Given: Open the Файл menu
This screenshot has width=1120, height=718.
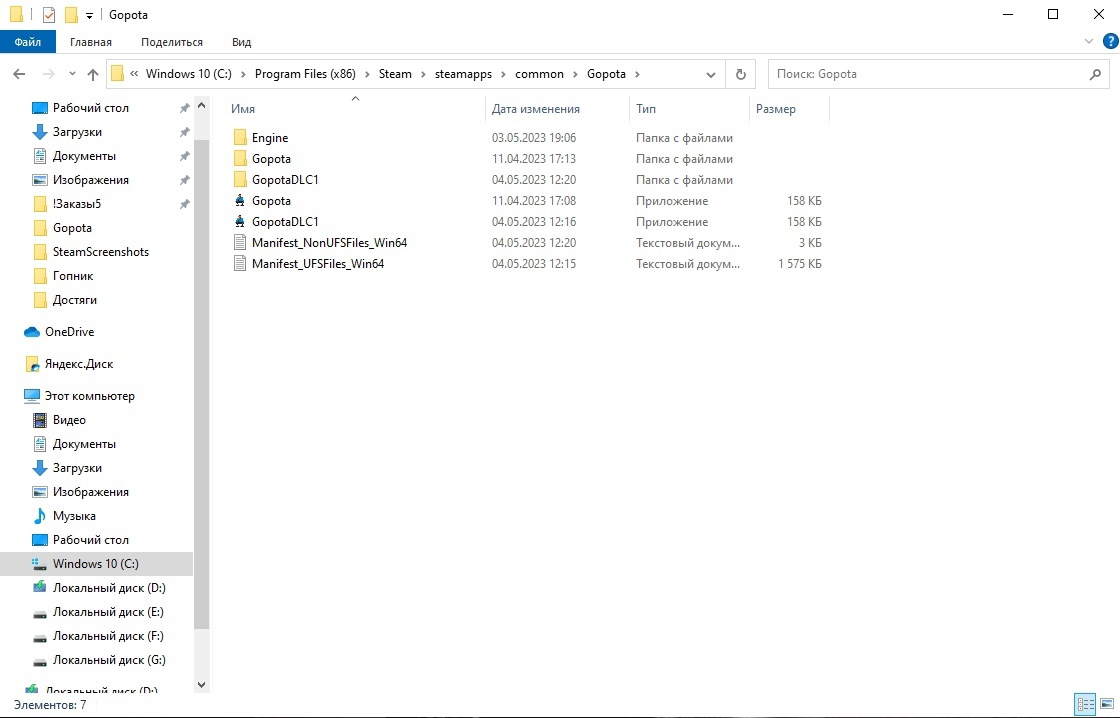Looking at the screenshot, I should coord(28,42).
